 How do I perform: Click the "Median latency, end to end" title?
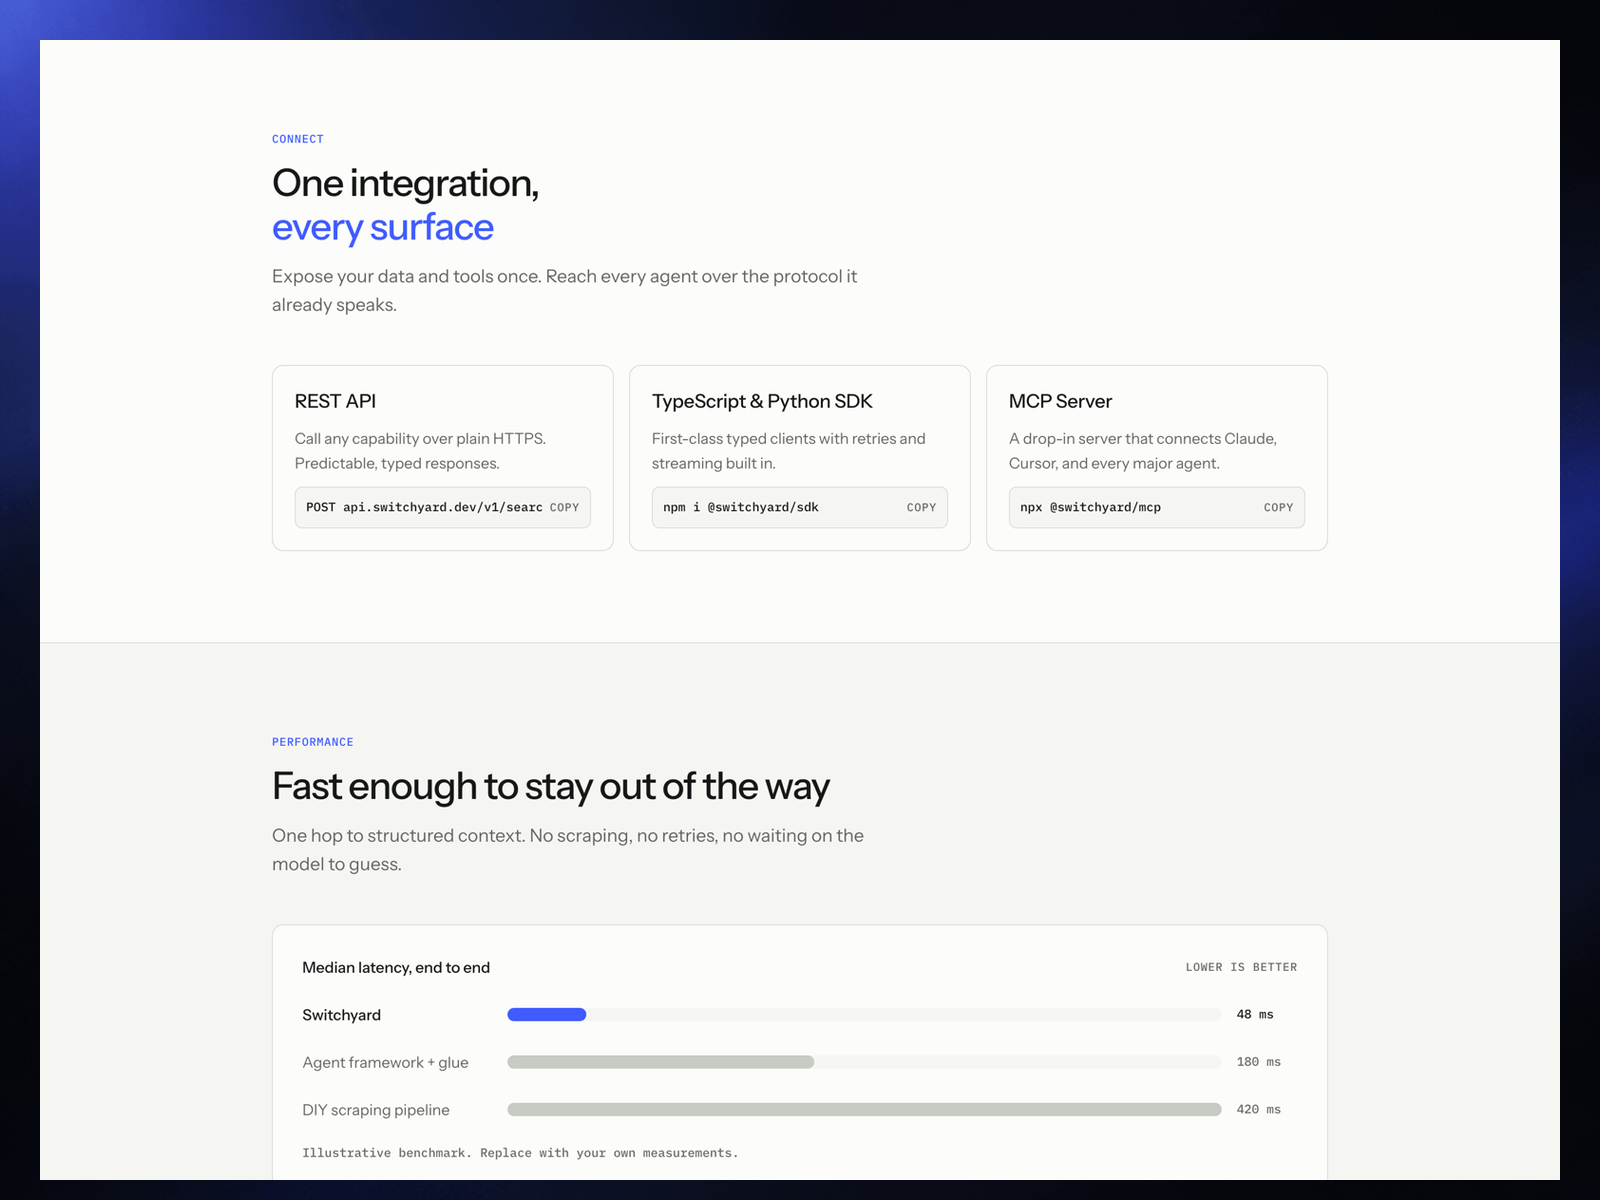click(x=396, y=967)
